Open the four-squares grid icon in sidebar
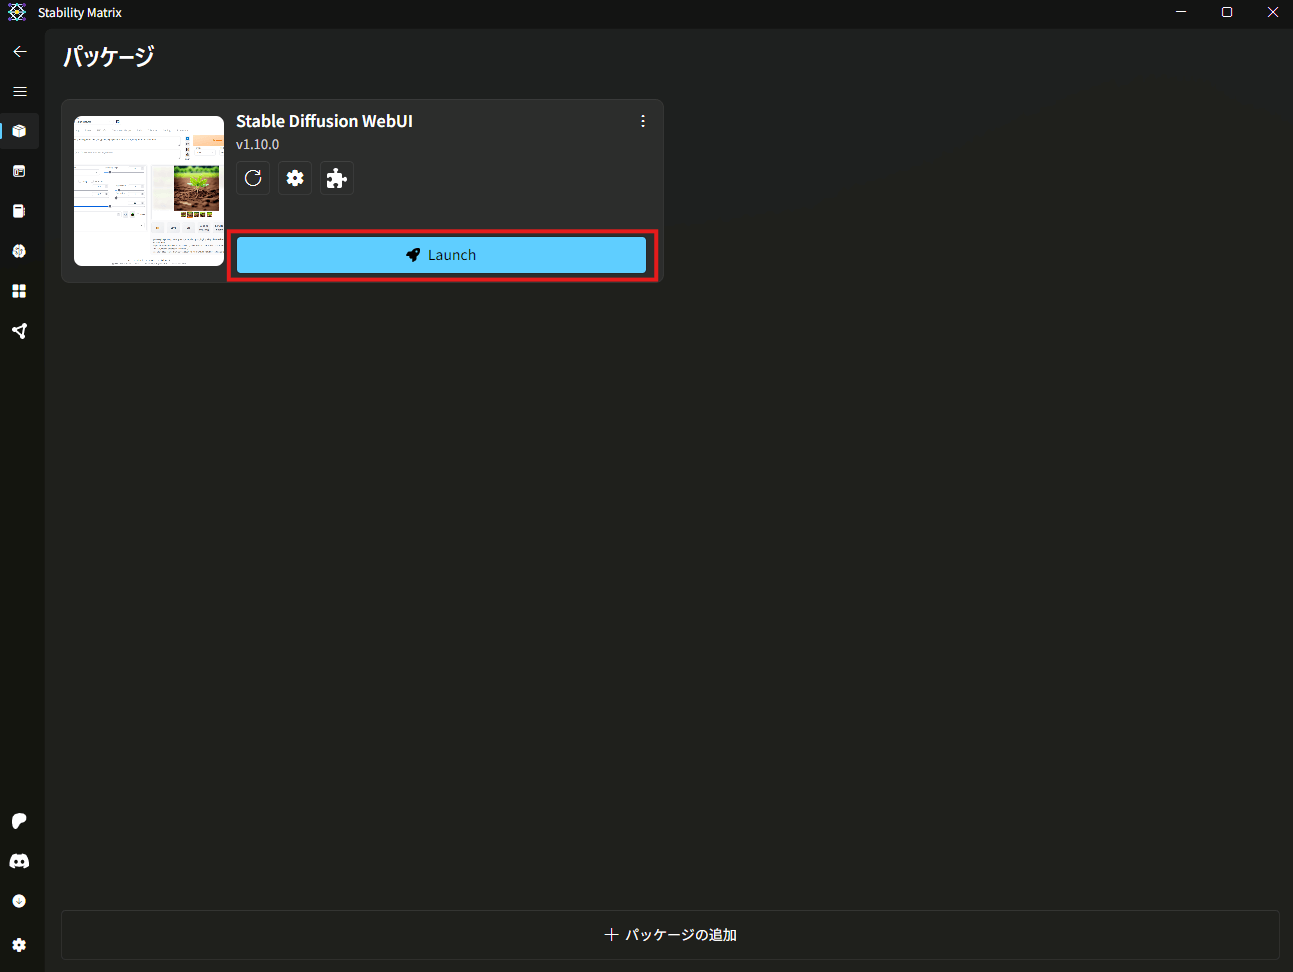Viewport: 1293px width, 972px height. (x=19, y=291)
